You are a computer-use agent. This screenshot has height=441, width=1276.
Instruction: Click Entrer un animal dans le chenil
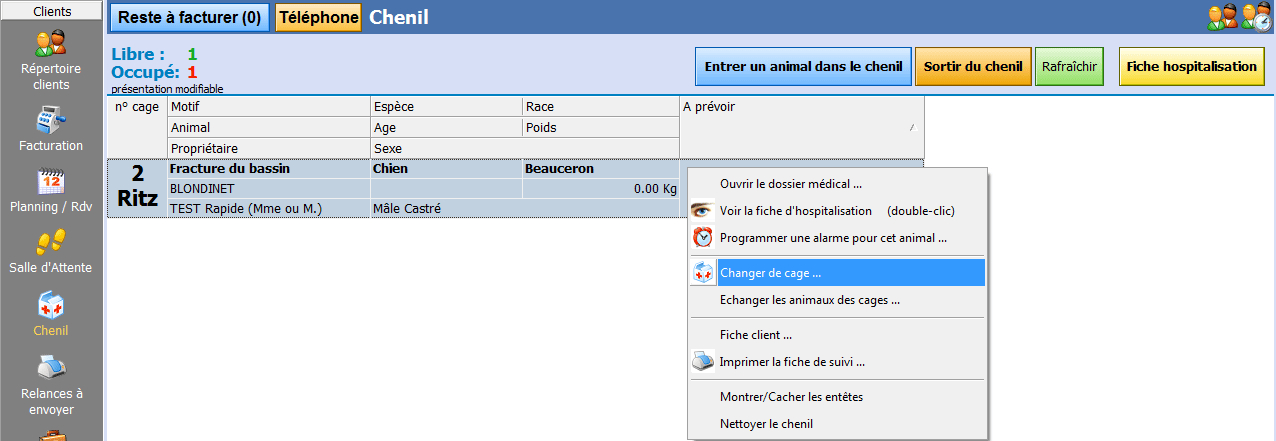pos(804,67)
